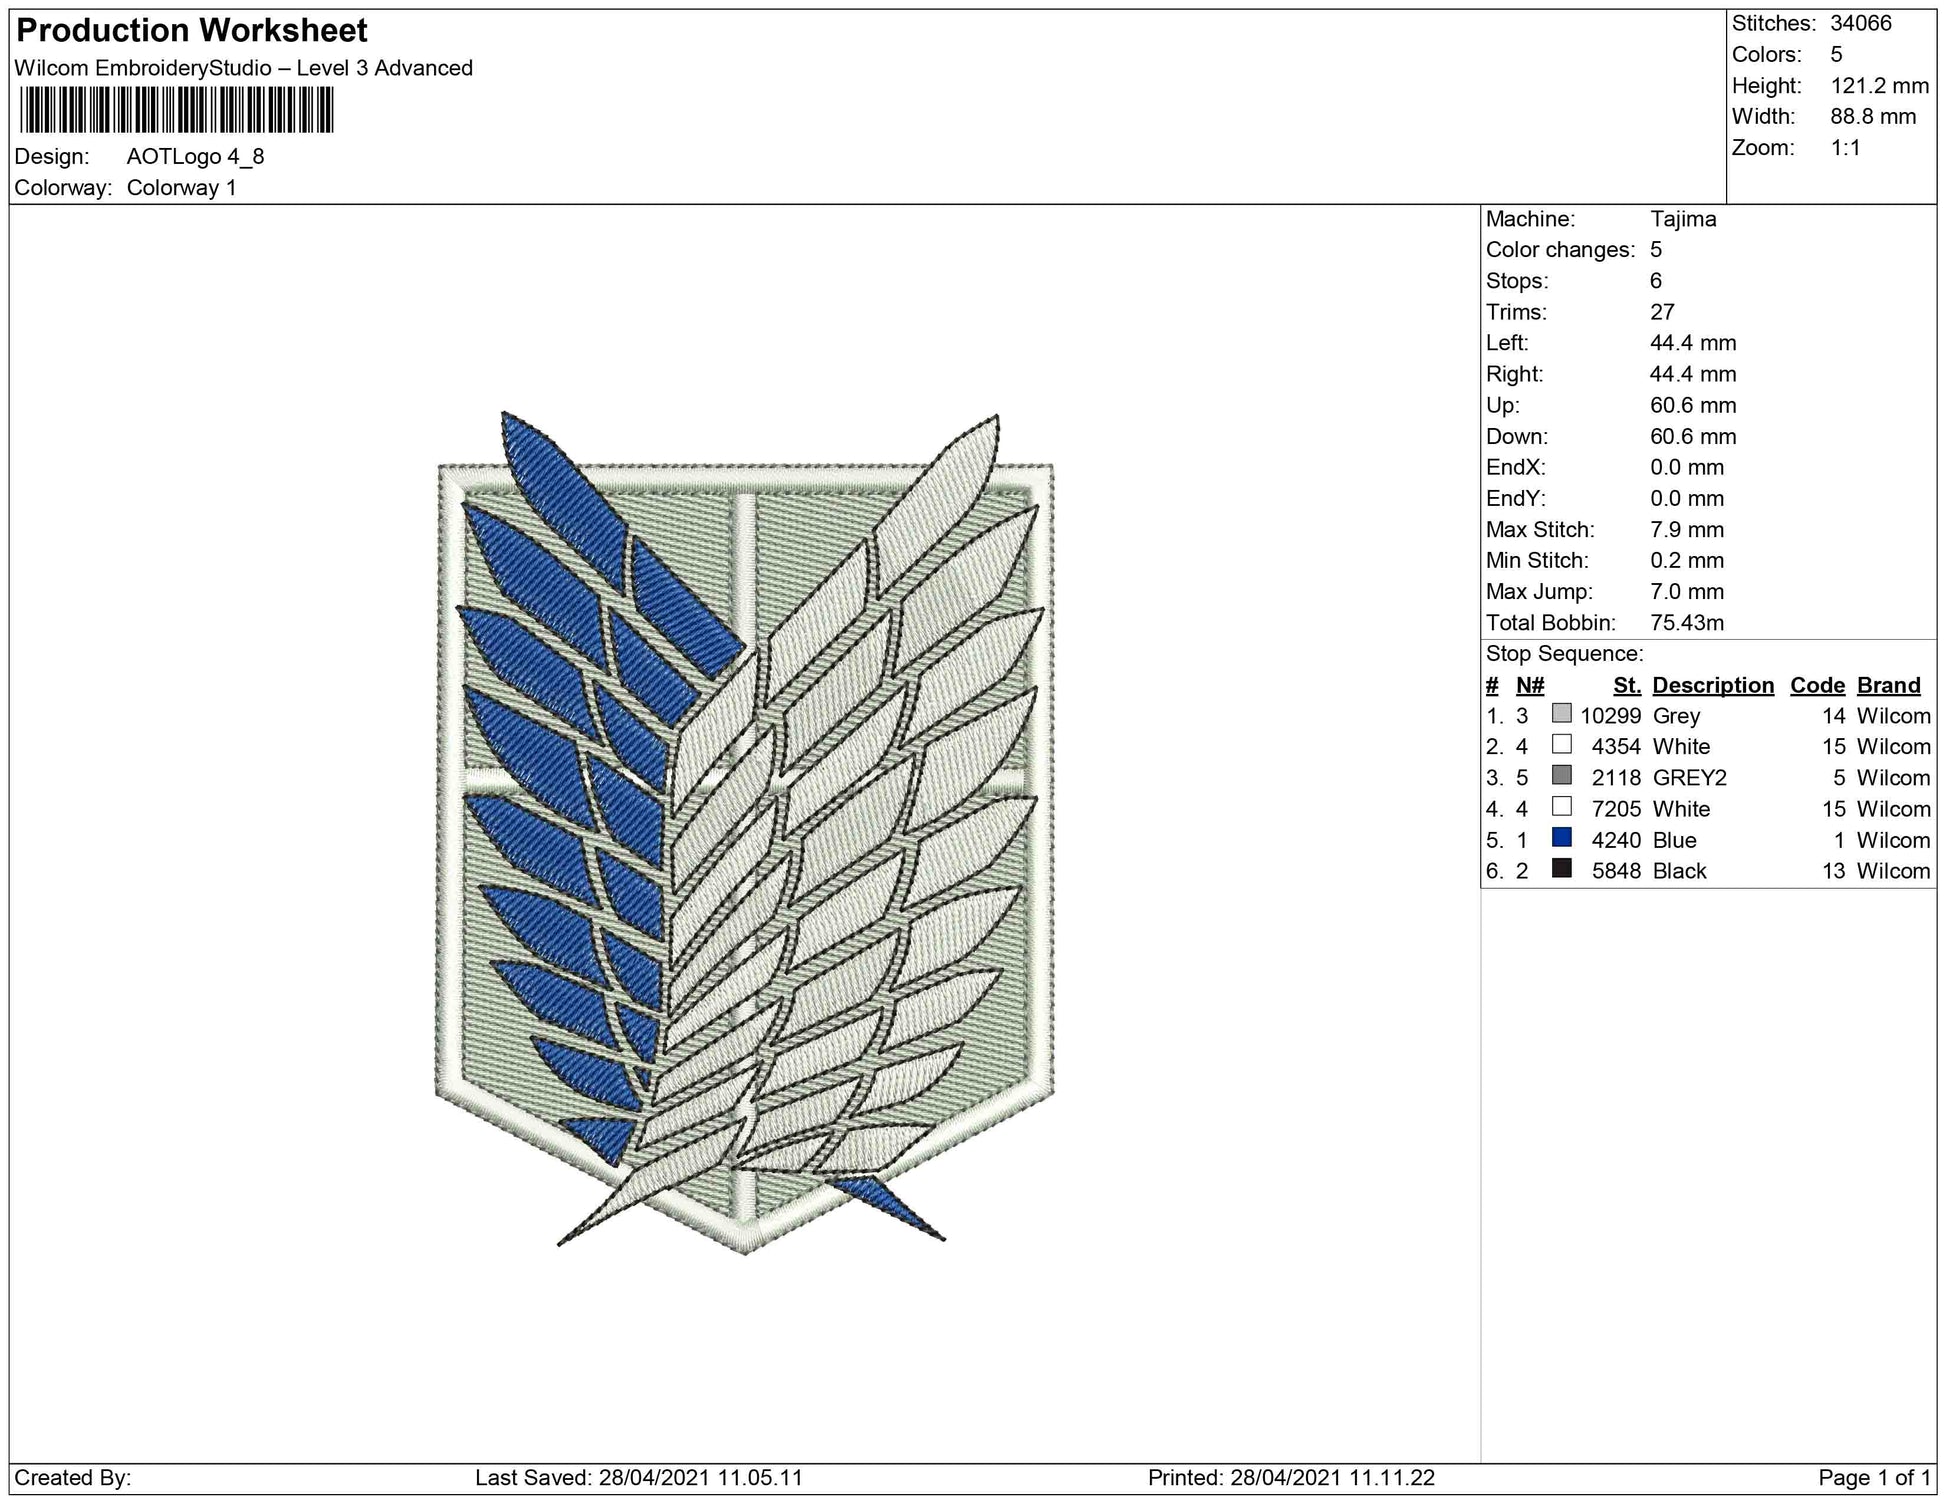Click the Grey color swatch in row 1
This screenshot has height=1497, width=1946.
click(1561, 714)
